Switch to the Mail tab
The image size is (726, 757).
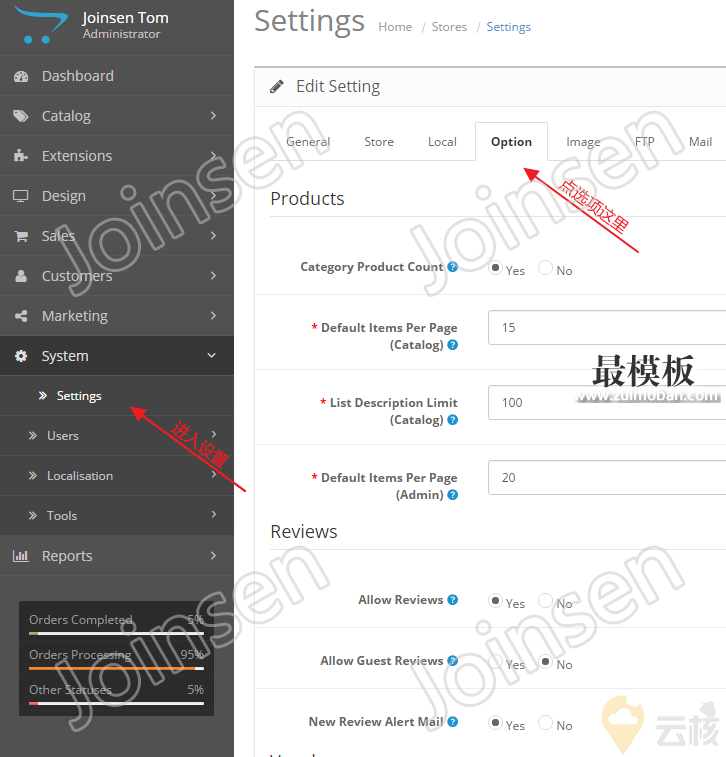point(700,142)
